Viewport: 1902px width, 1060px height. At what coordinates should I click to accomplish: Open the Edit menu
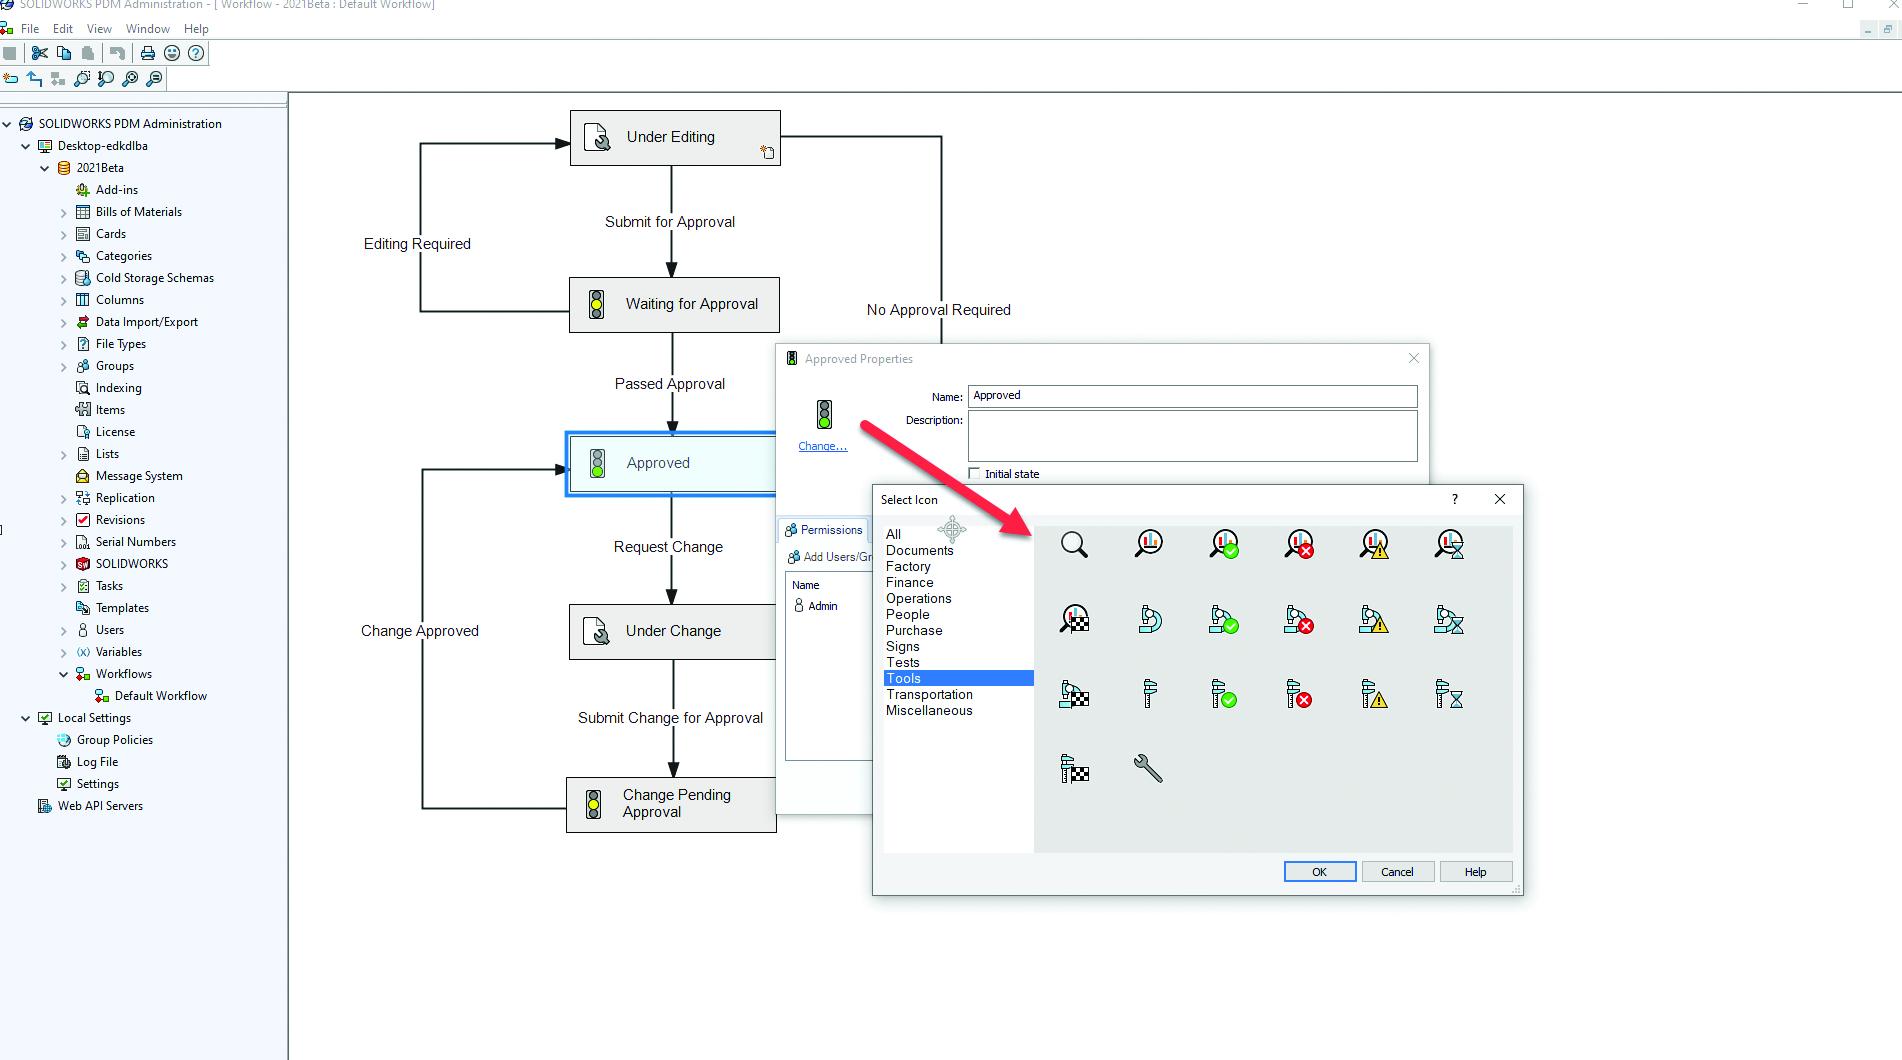[63, 29]
